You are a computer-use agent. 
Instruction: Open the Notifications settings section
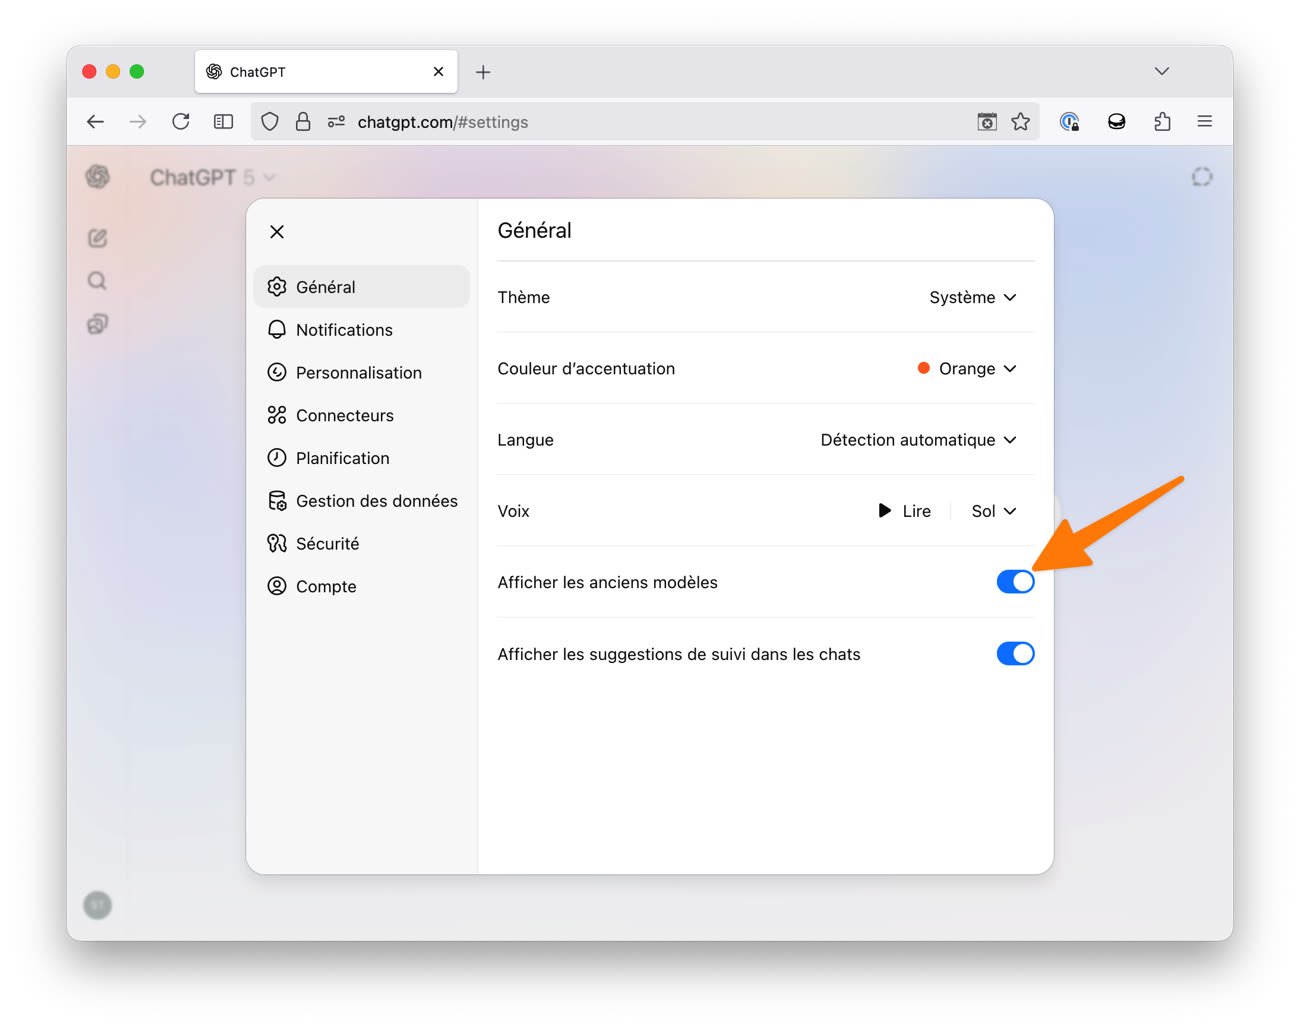(x=361, y=330)
